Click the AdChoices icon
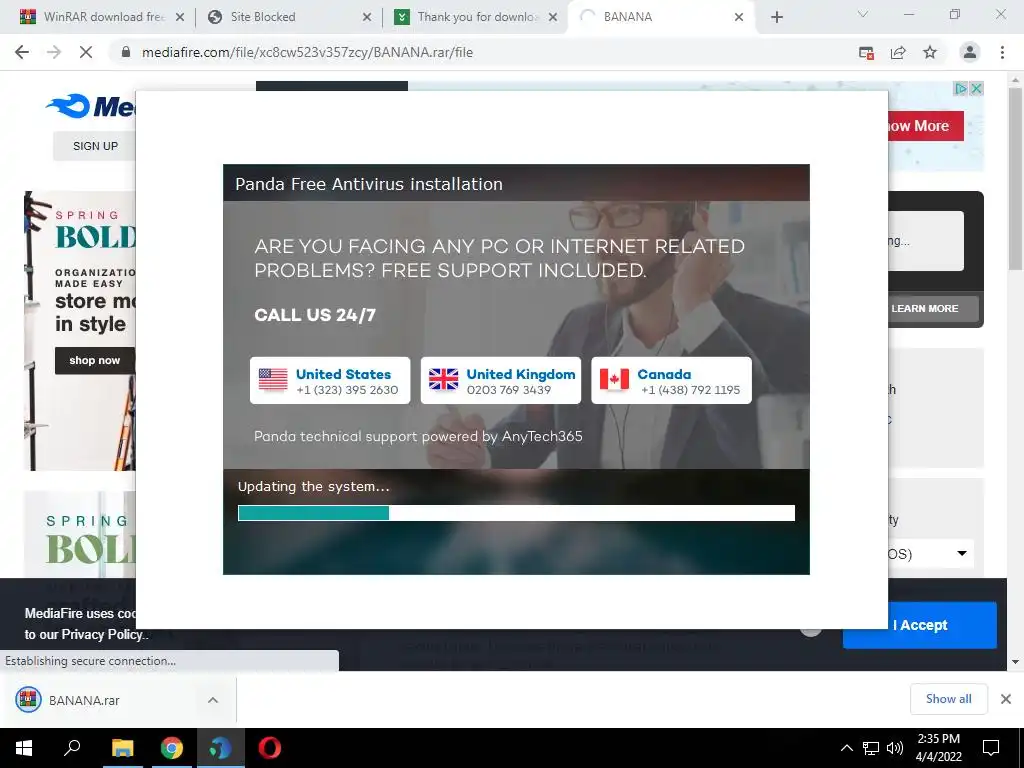1024x768 pixels. tap(961, 89)
